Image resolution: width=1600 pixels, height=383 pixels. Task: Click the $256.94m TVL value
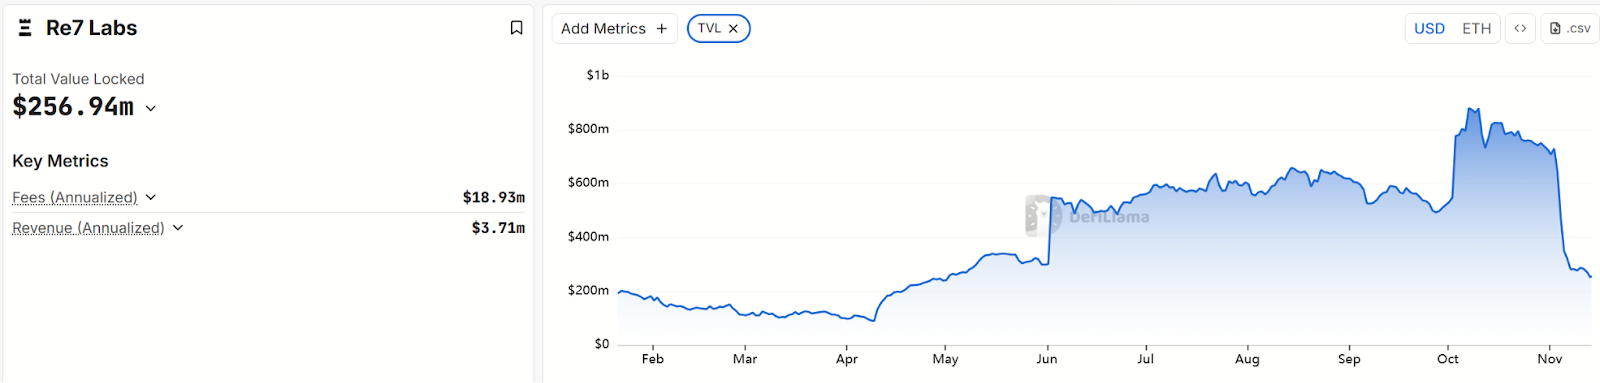click(x=73, y=107)
